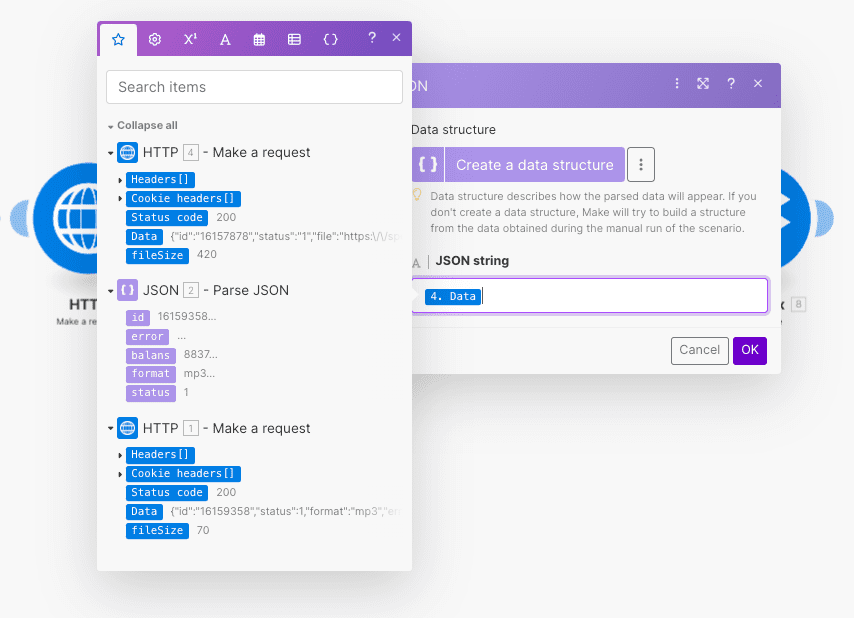Image resolution: width=854 pixels, height=618 pixels.
Task: Insert status pill from Parse JSON
Action: click(150, 393)
